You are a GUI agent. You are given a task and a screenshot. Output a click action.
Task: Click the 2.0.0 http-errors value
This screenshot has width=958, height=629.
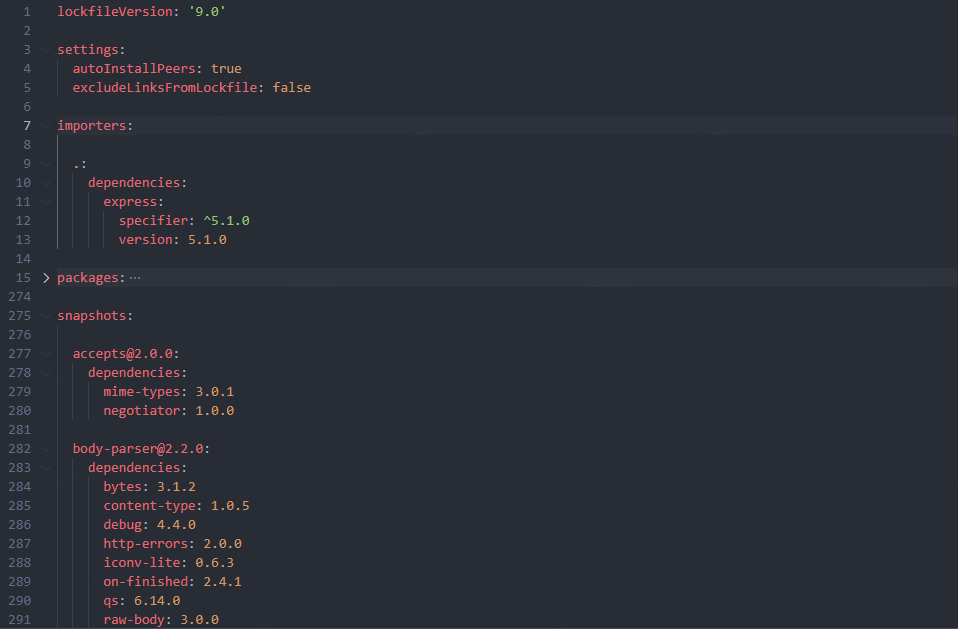[x=222, y=544]
